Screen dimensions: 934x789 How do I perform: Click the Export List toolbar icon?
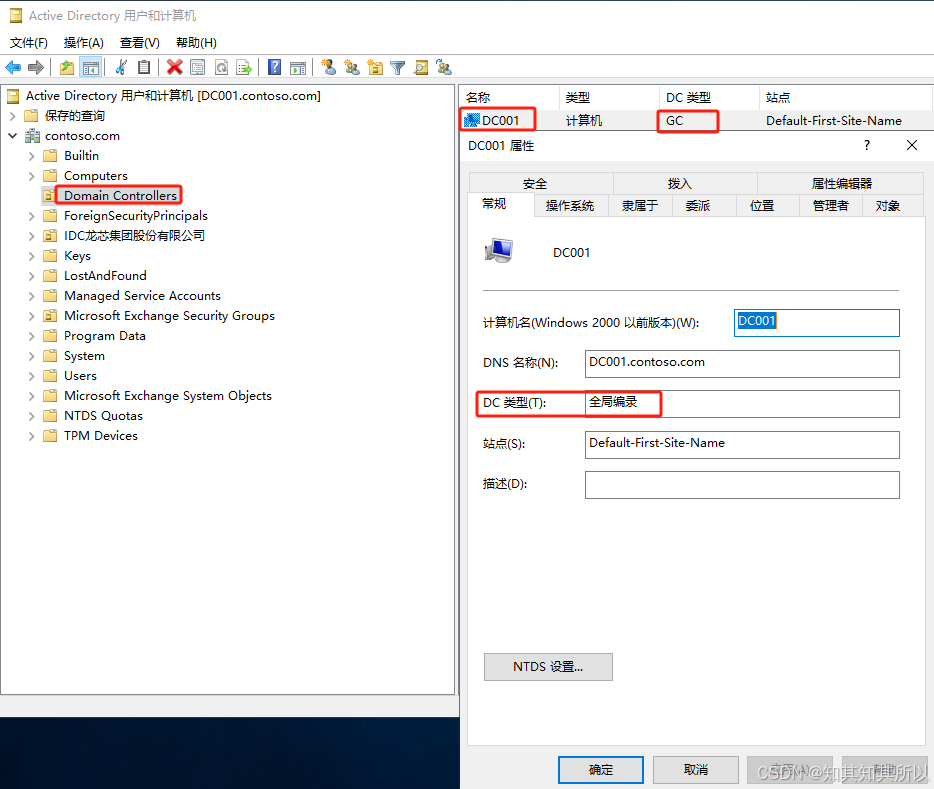(x=244, y=67)
